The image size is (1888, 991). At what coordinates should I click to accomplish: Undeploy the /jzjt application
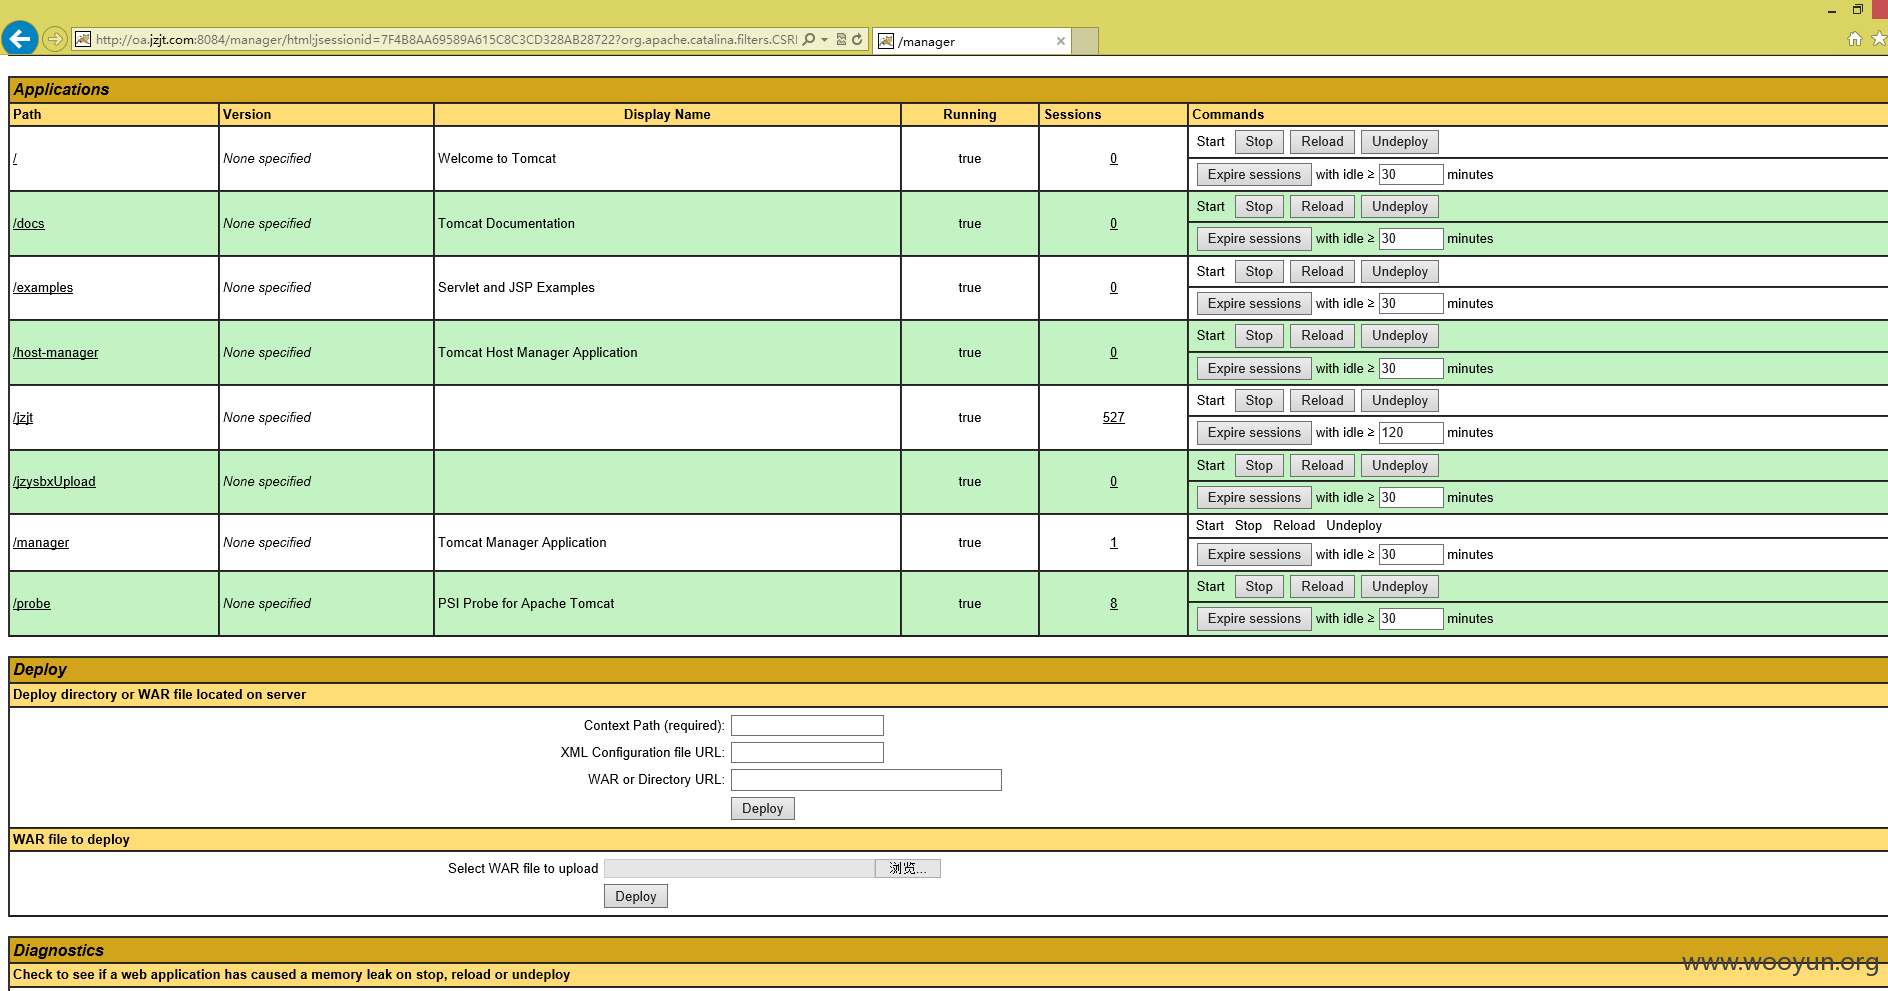point(1400,401)
